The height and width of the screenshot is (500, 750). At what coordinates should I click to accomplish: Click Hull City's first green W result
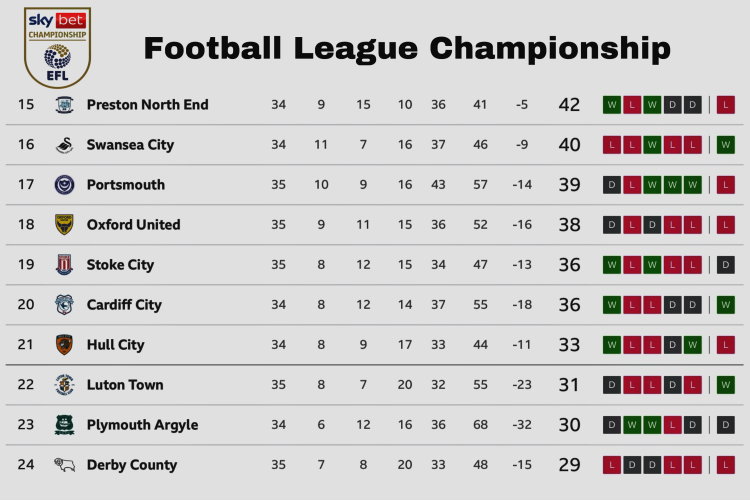point(611,345)
